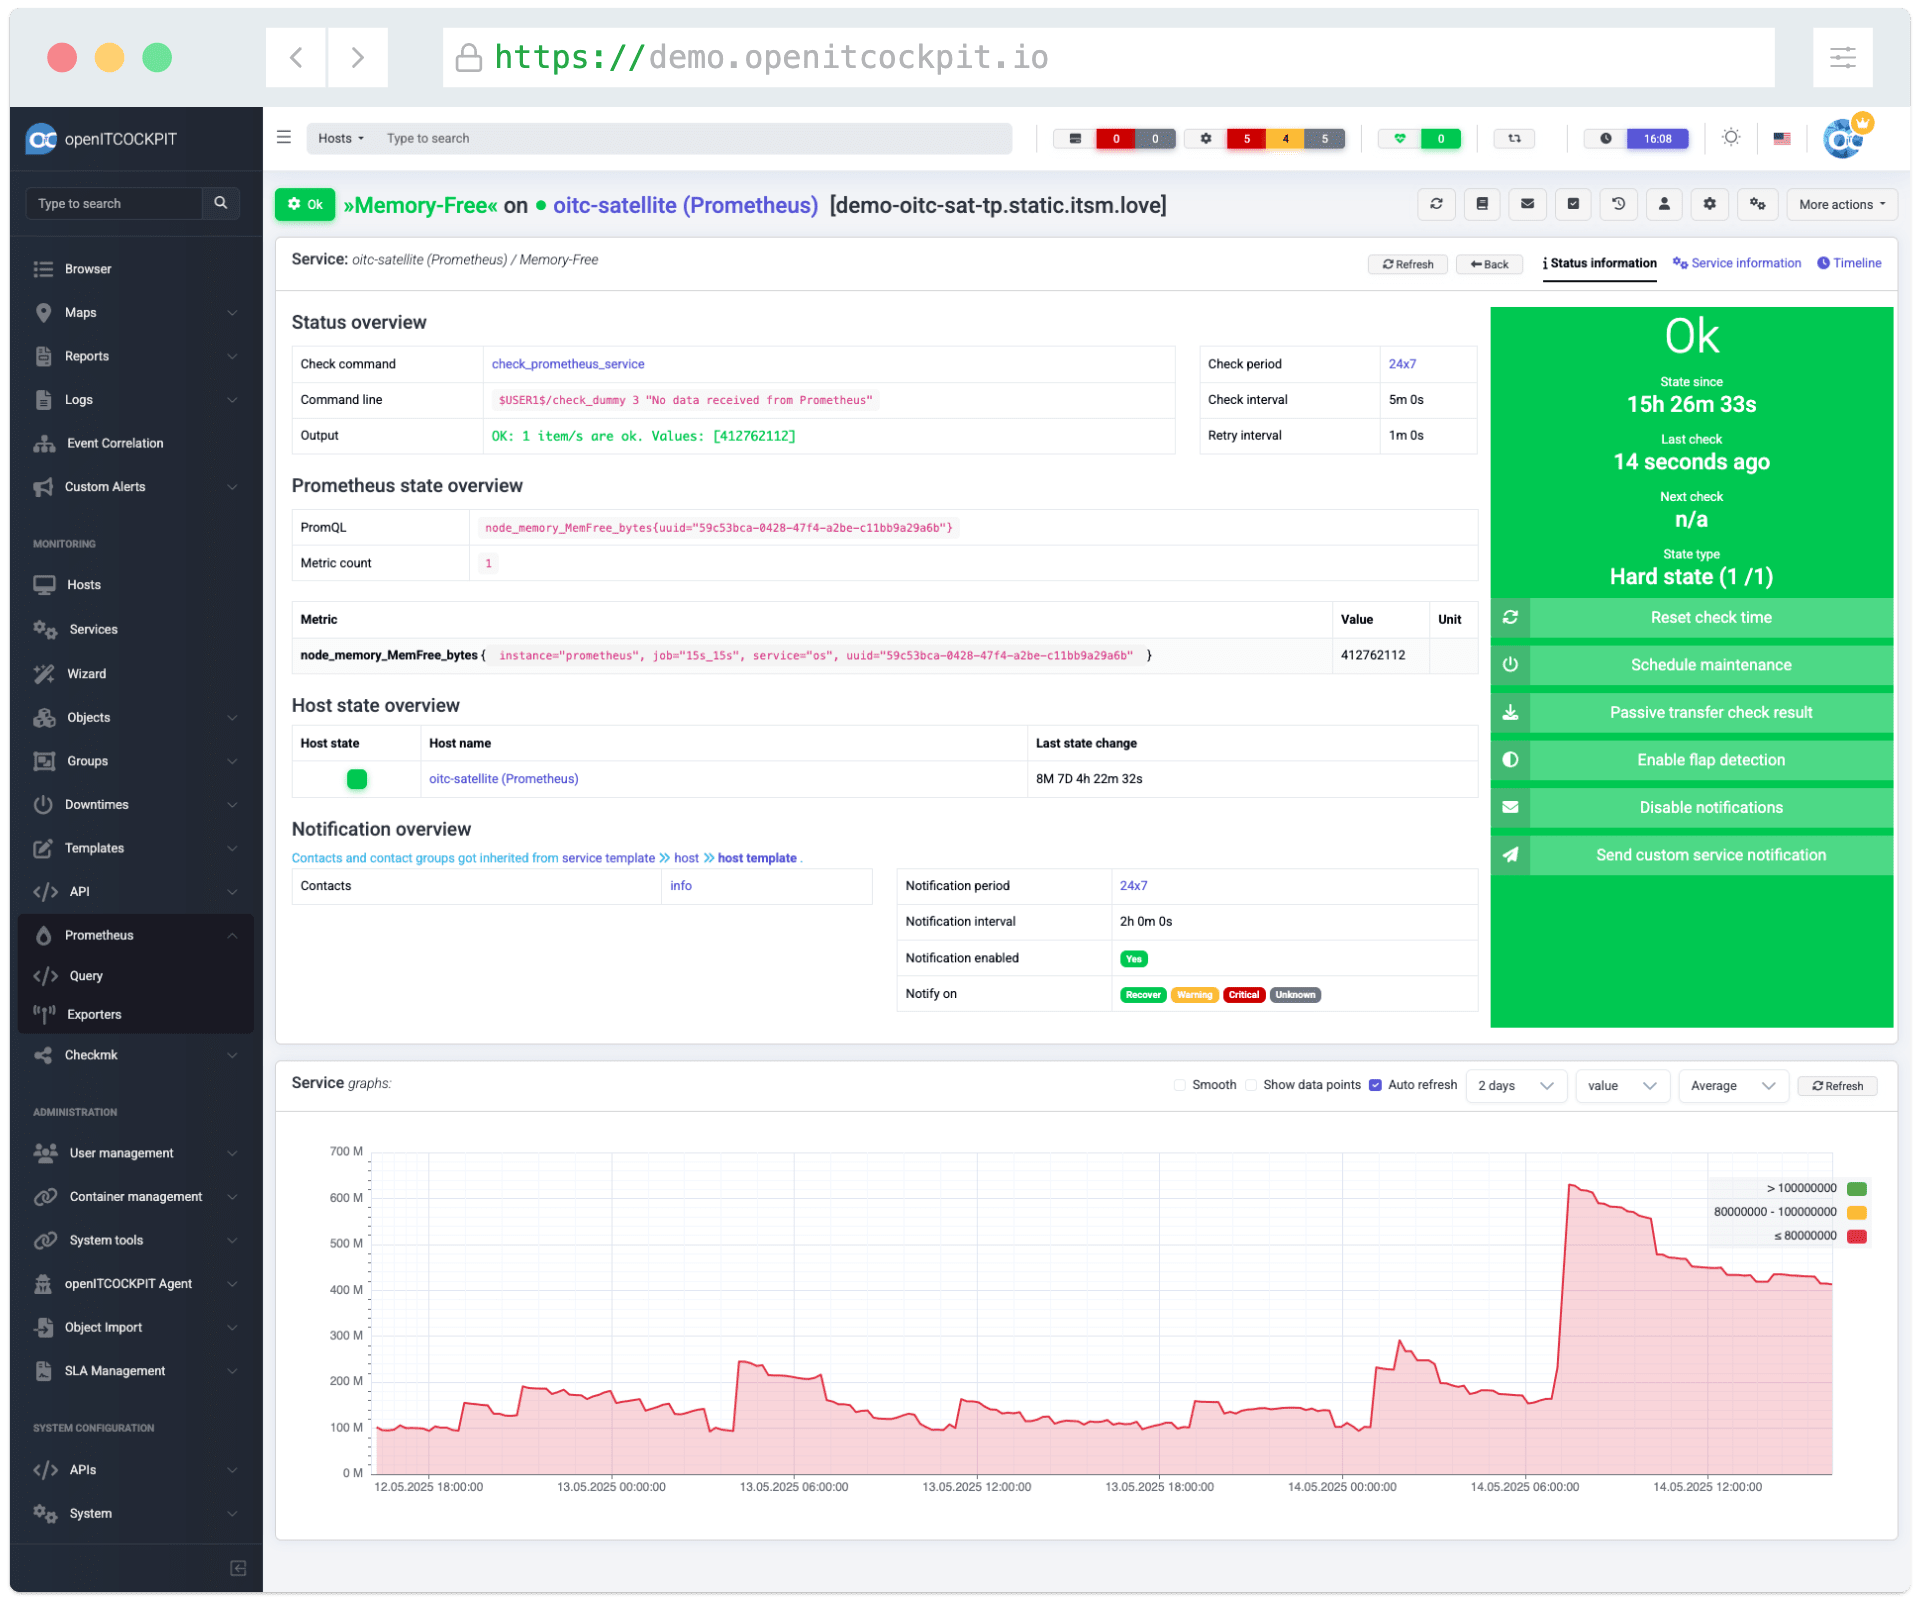Switch theme using the sun icon
The height and width of the screenshot is (1600, 1920).
point(1731,138)
